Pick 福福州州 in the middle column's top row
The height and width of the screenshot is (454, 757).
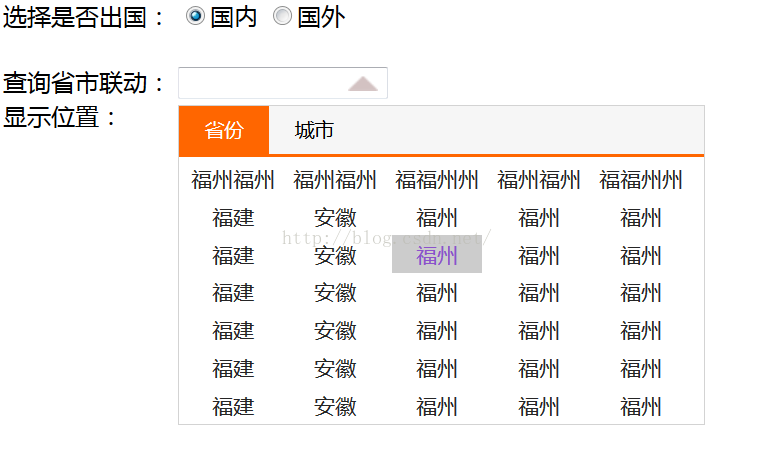(x=437, y=180)
